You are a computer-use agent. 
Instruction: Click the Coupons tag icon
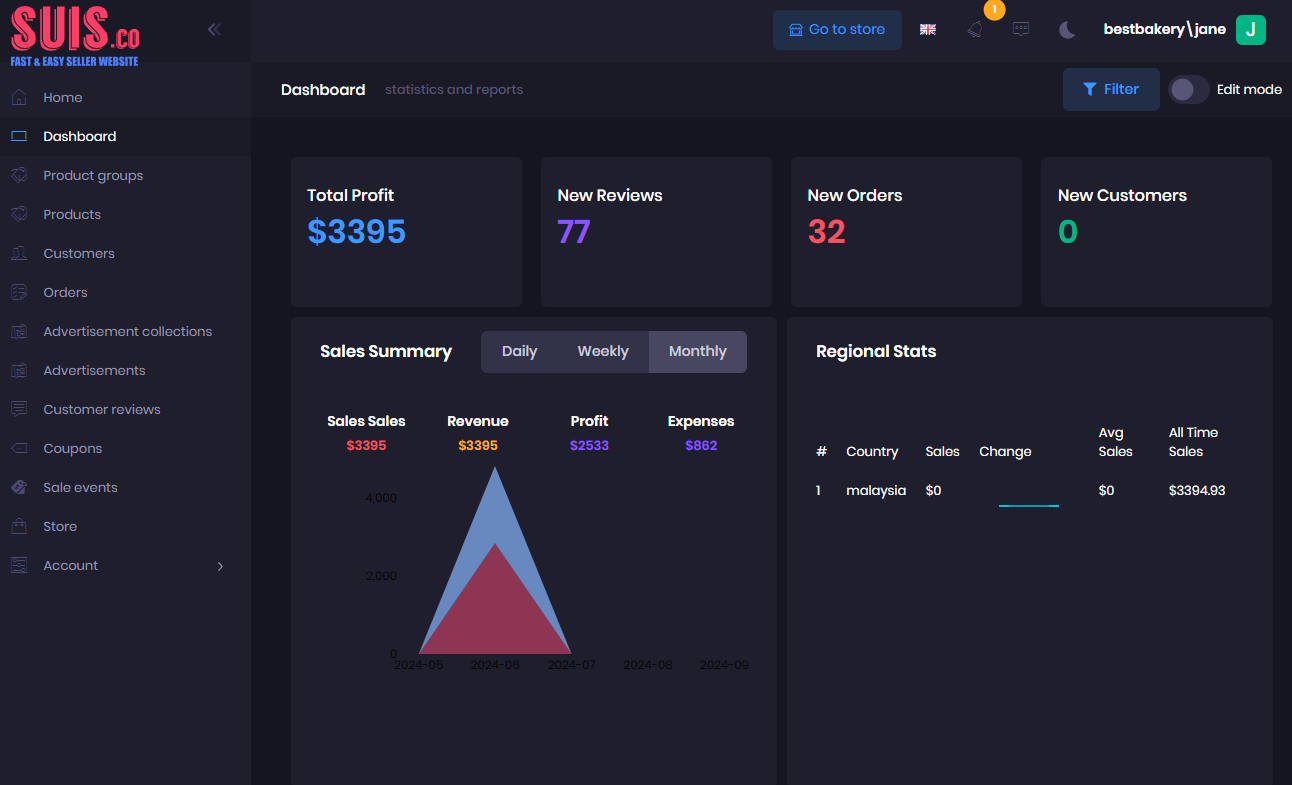tap(19, 448)
